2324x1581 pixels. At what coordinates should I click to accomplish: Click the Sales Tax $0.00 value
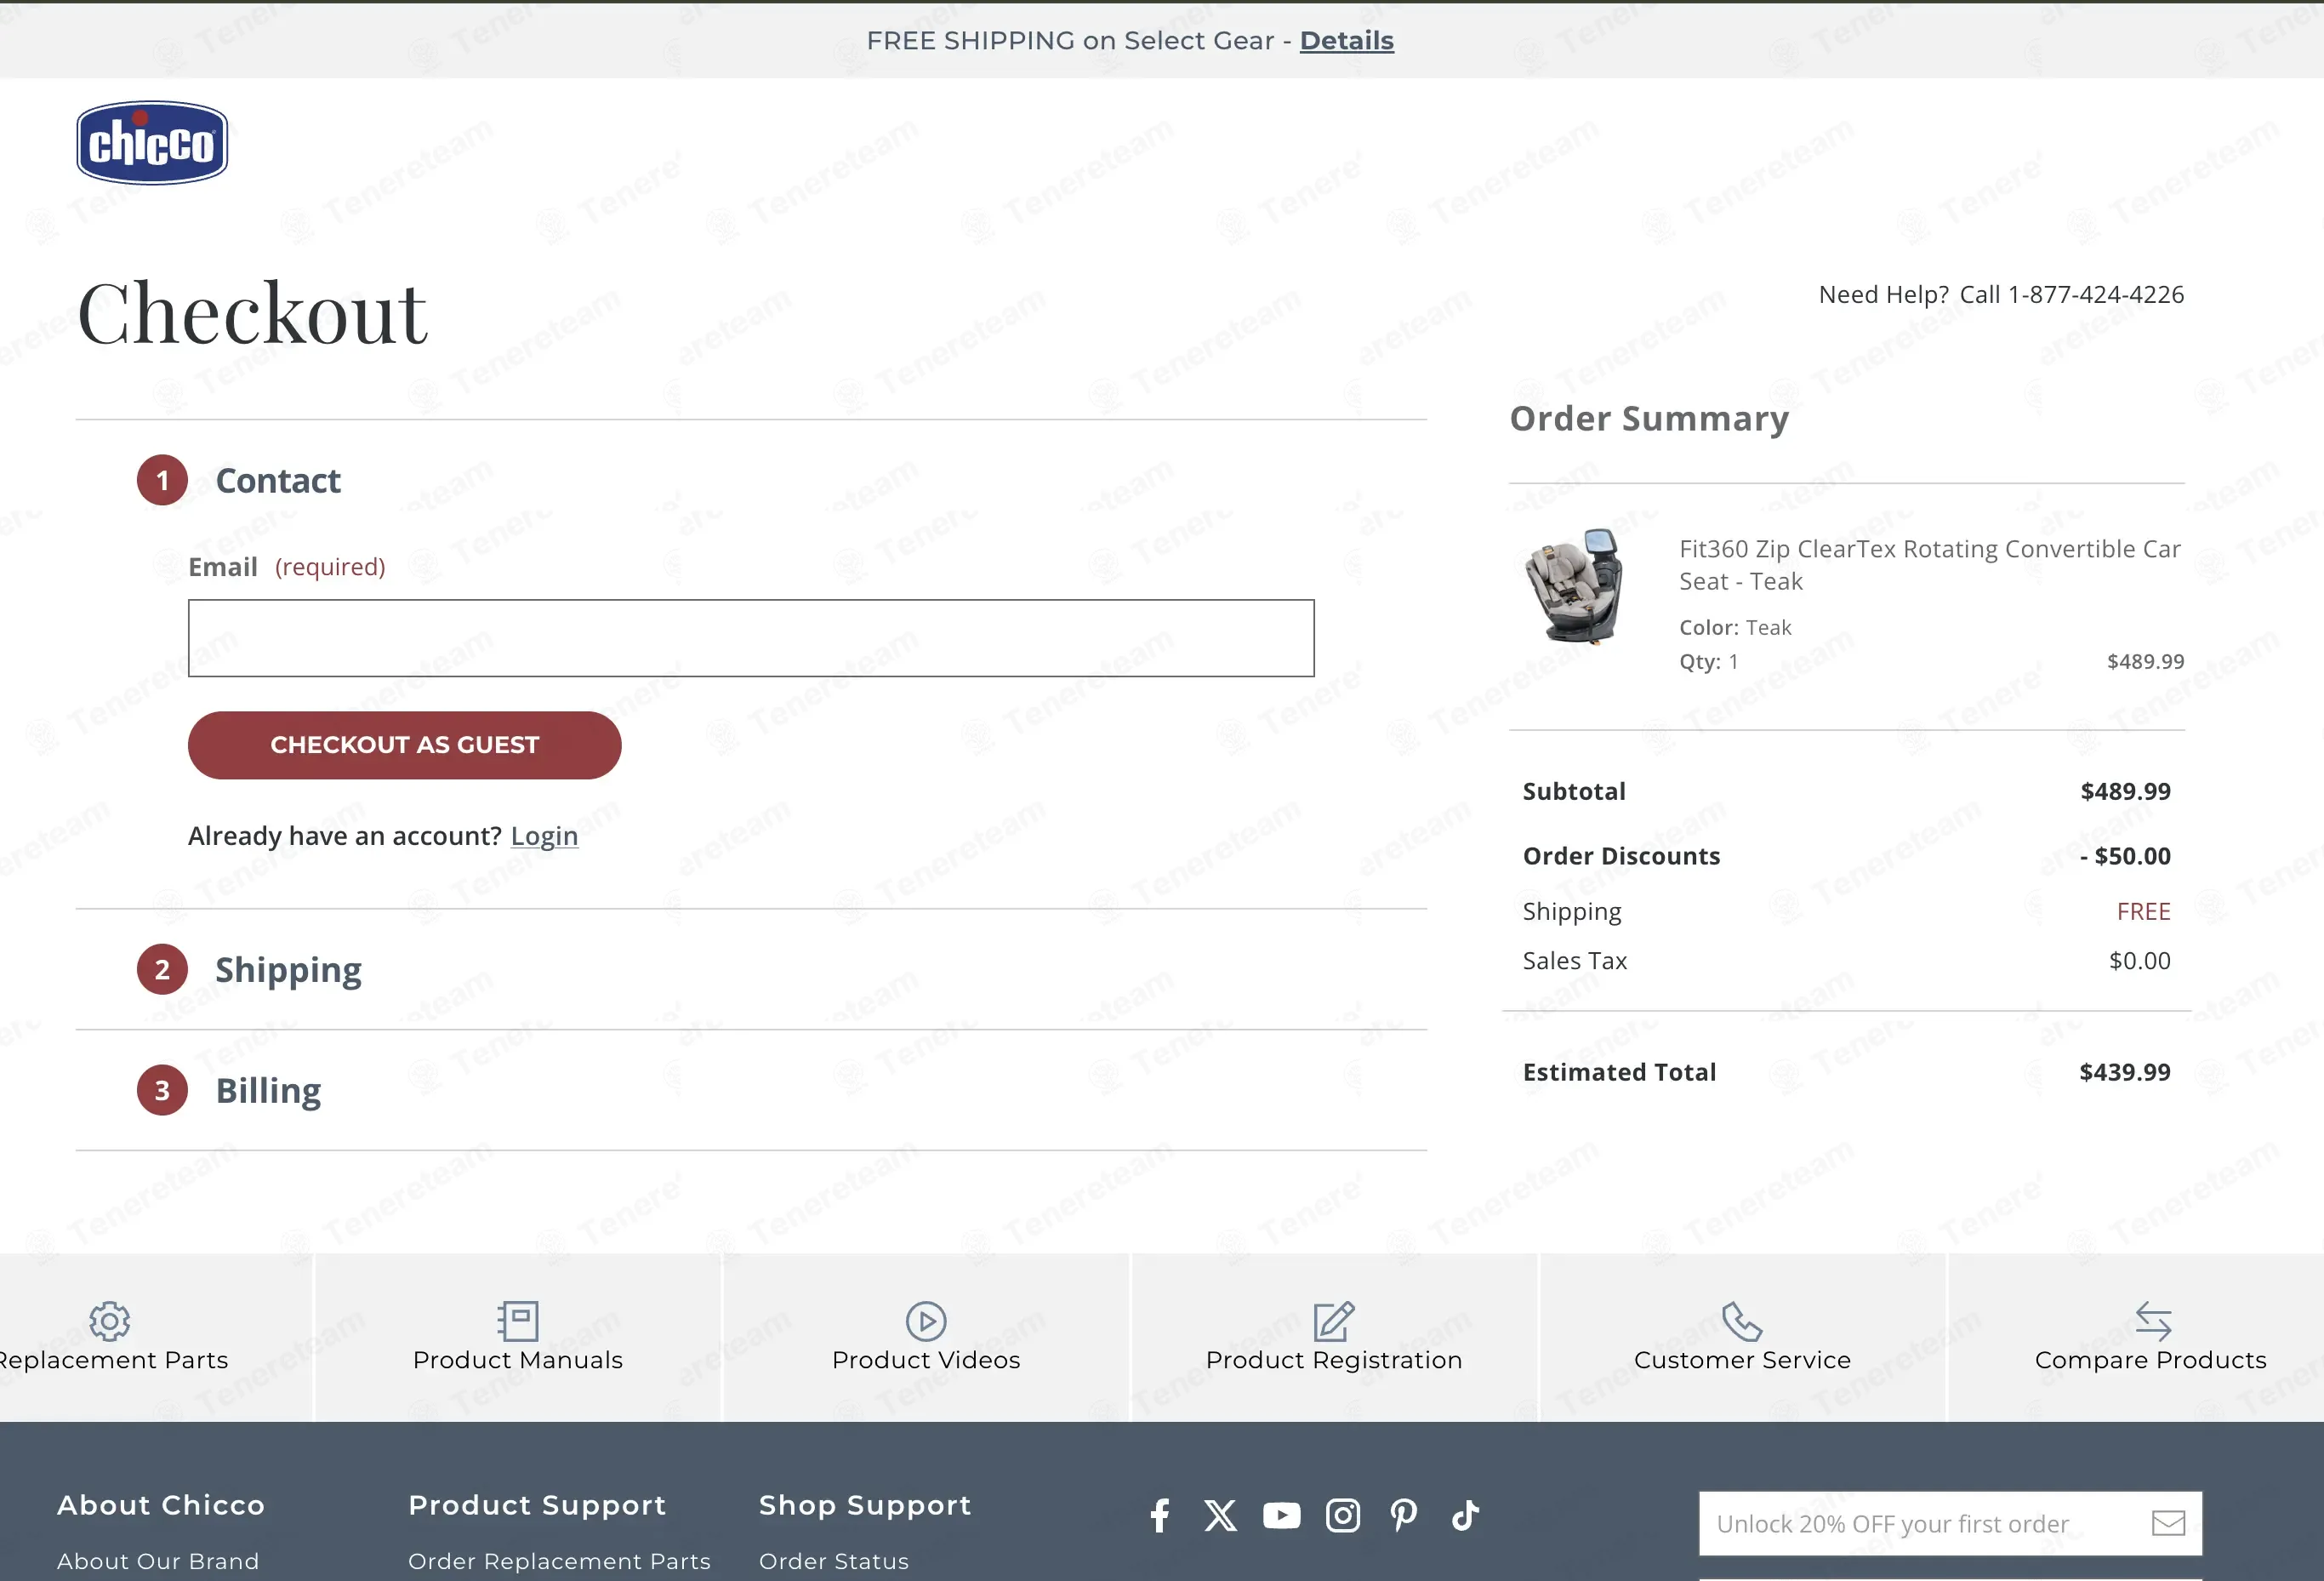(2140, 961)
